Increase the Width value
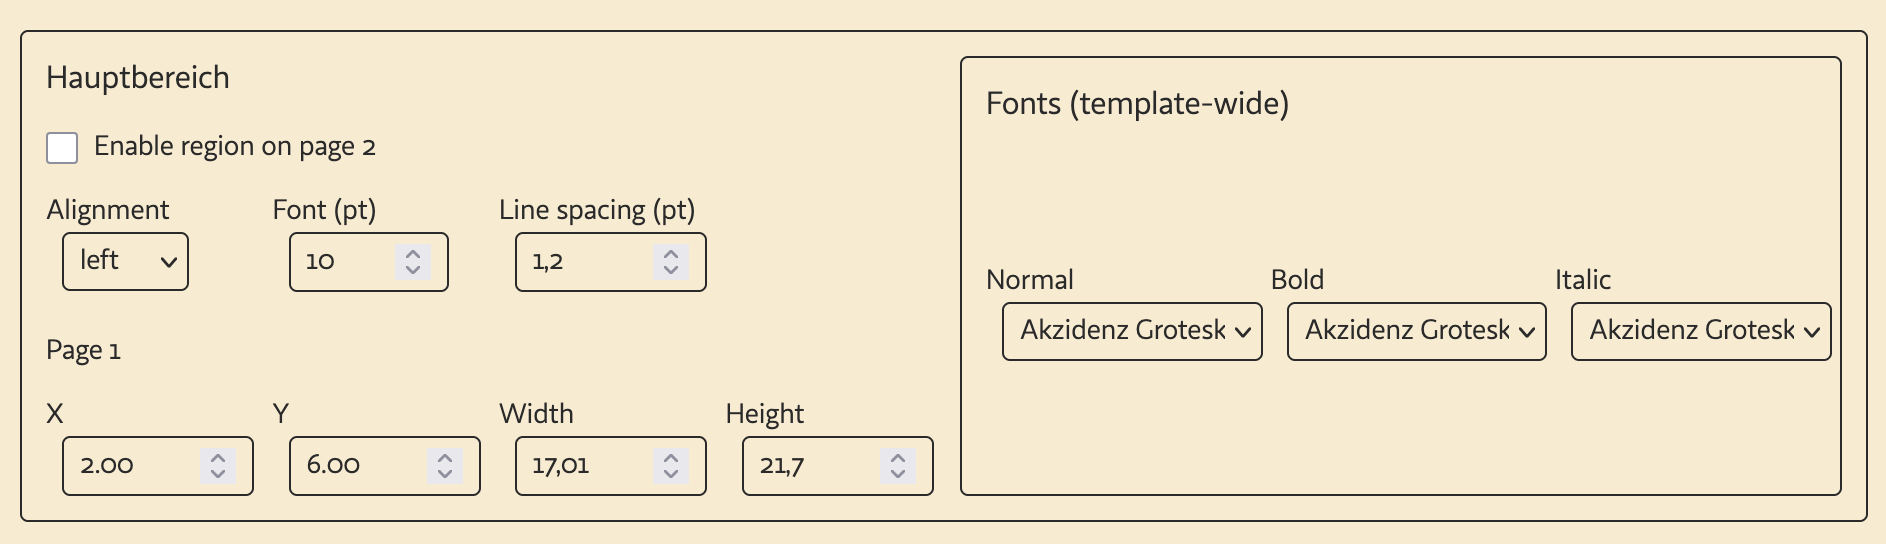Viewport: 1886px width, 544px height. (671, 458)
